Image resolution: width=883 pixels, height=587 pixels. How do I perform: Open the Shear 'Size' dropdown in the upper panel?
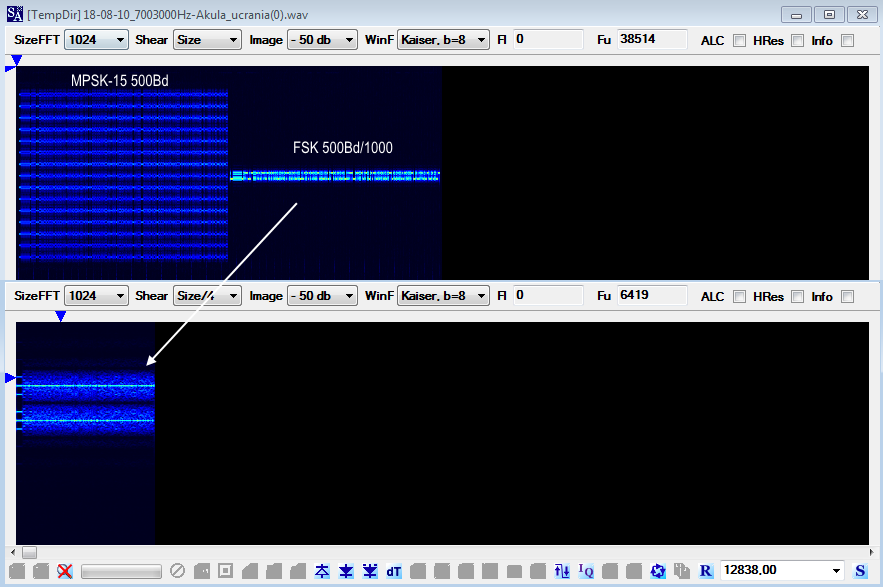tap(207, 40)
